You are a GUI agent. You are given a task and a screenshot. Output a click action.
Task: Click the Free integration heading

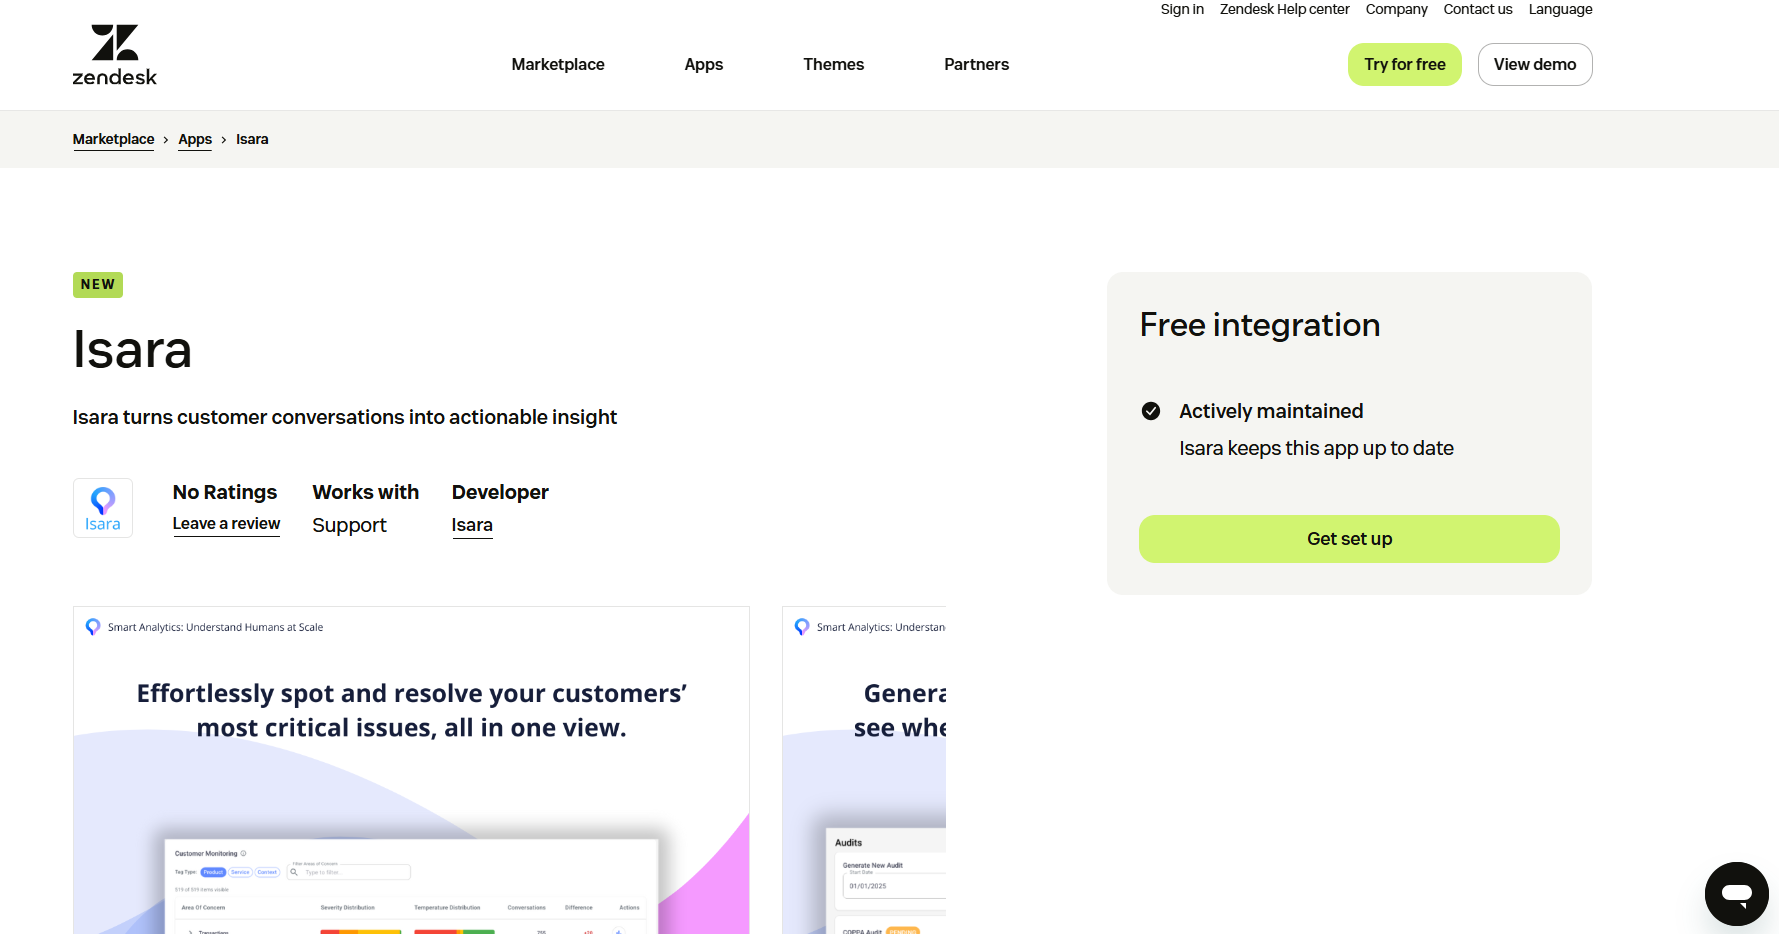(x=1260, y=325)
